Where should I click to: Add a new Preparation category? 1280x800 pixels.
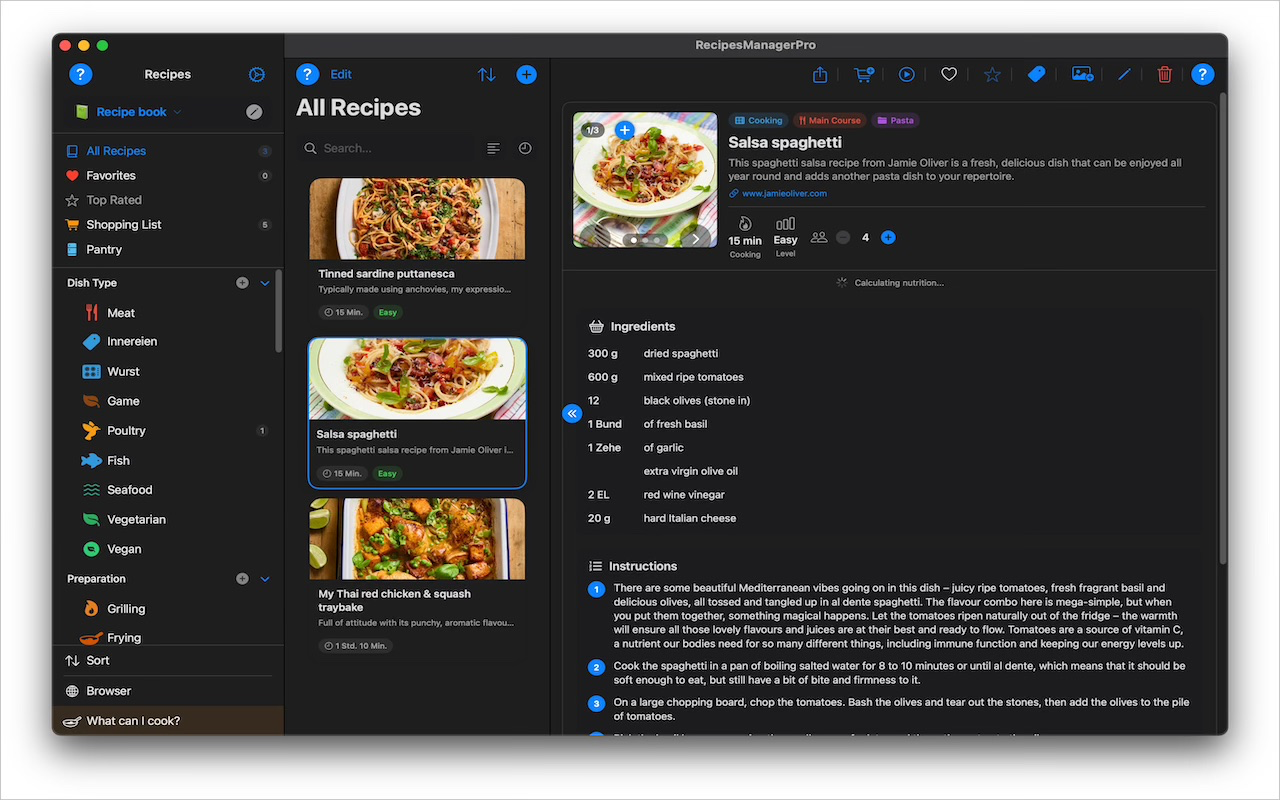[242, 579]
